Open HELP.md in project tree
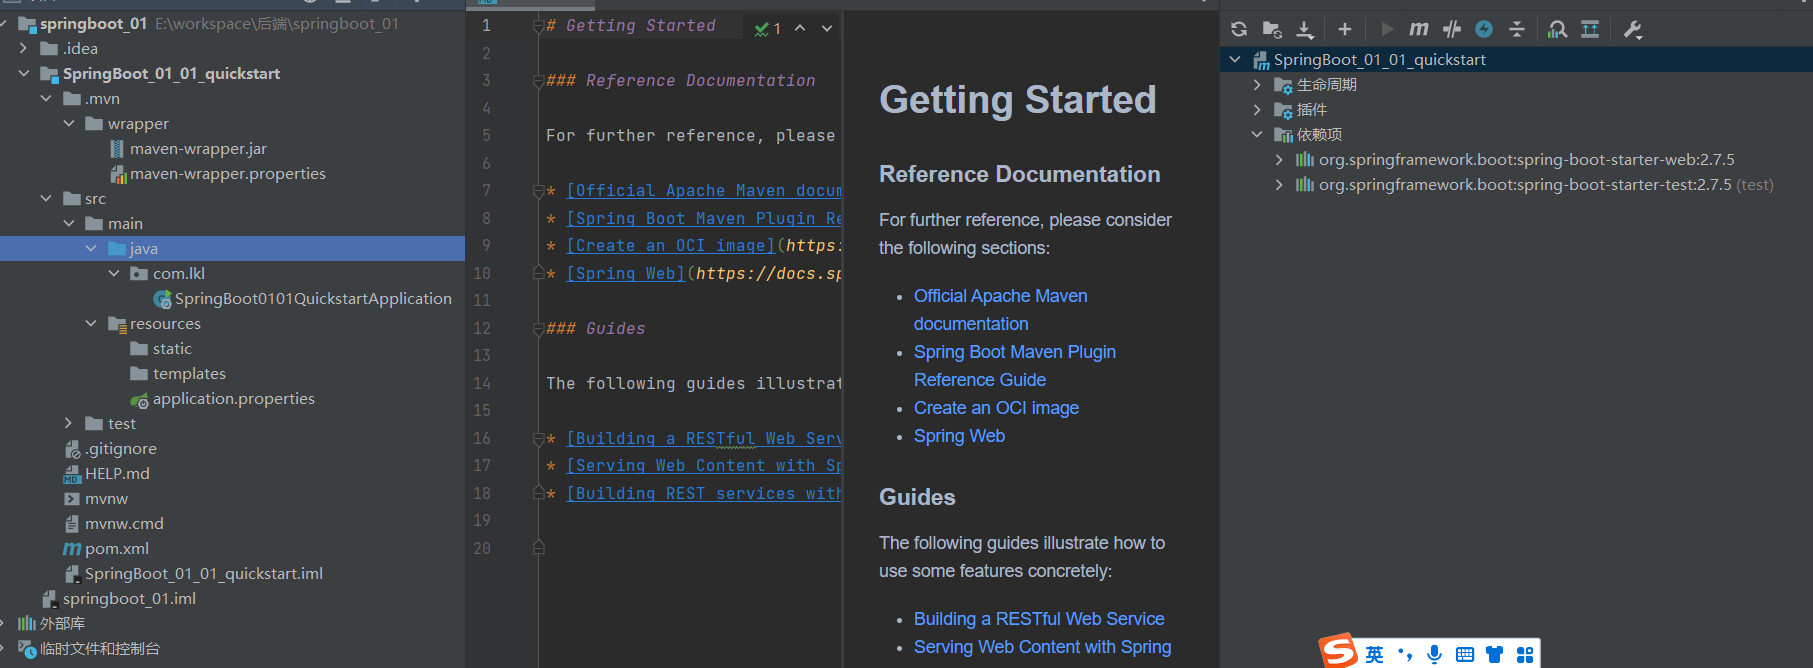The image size is (1813, 668). [117, 473]
